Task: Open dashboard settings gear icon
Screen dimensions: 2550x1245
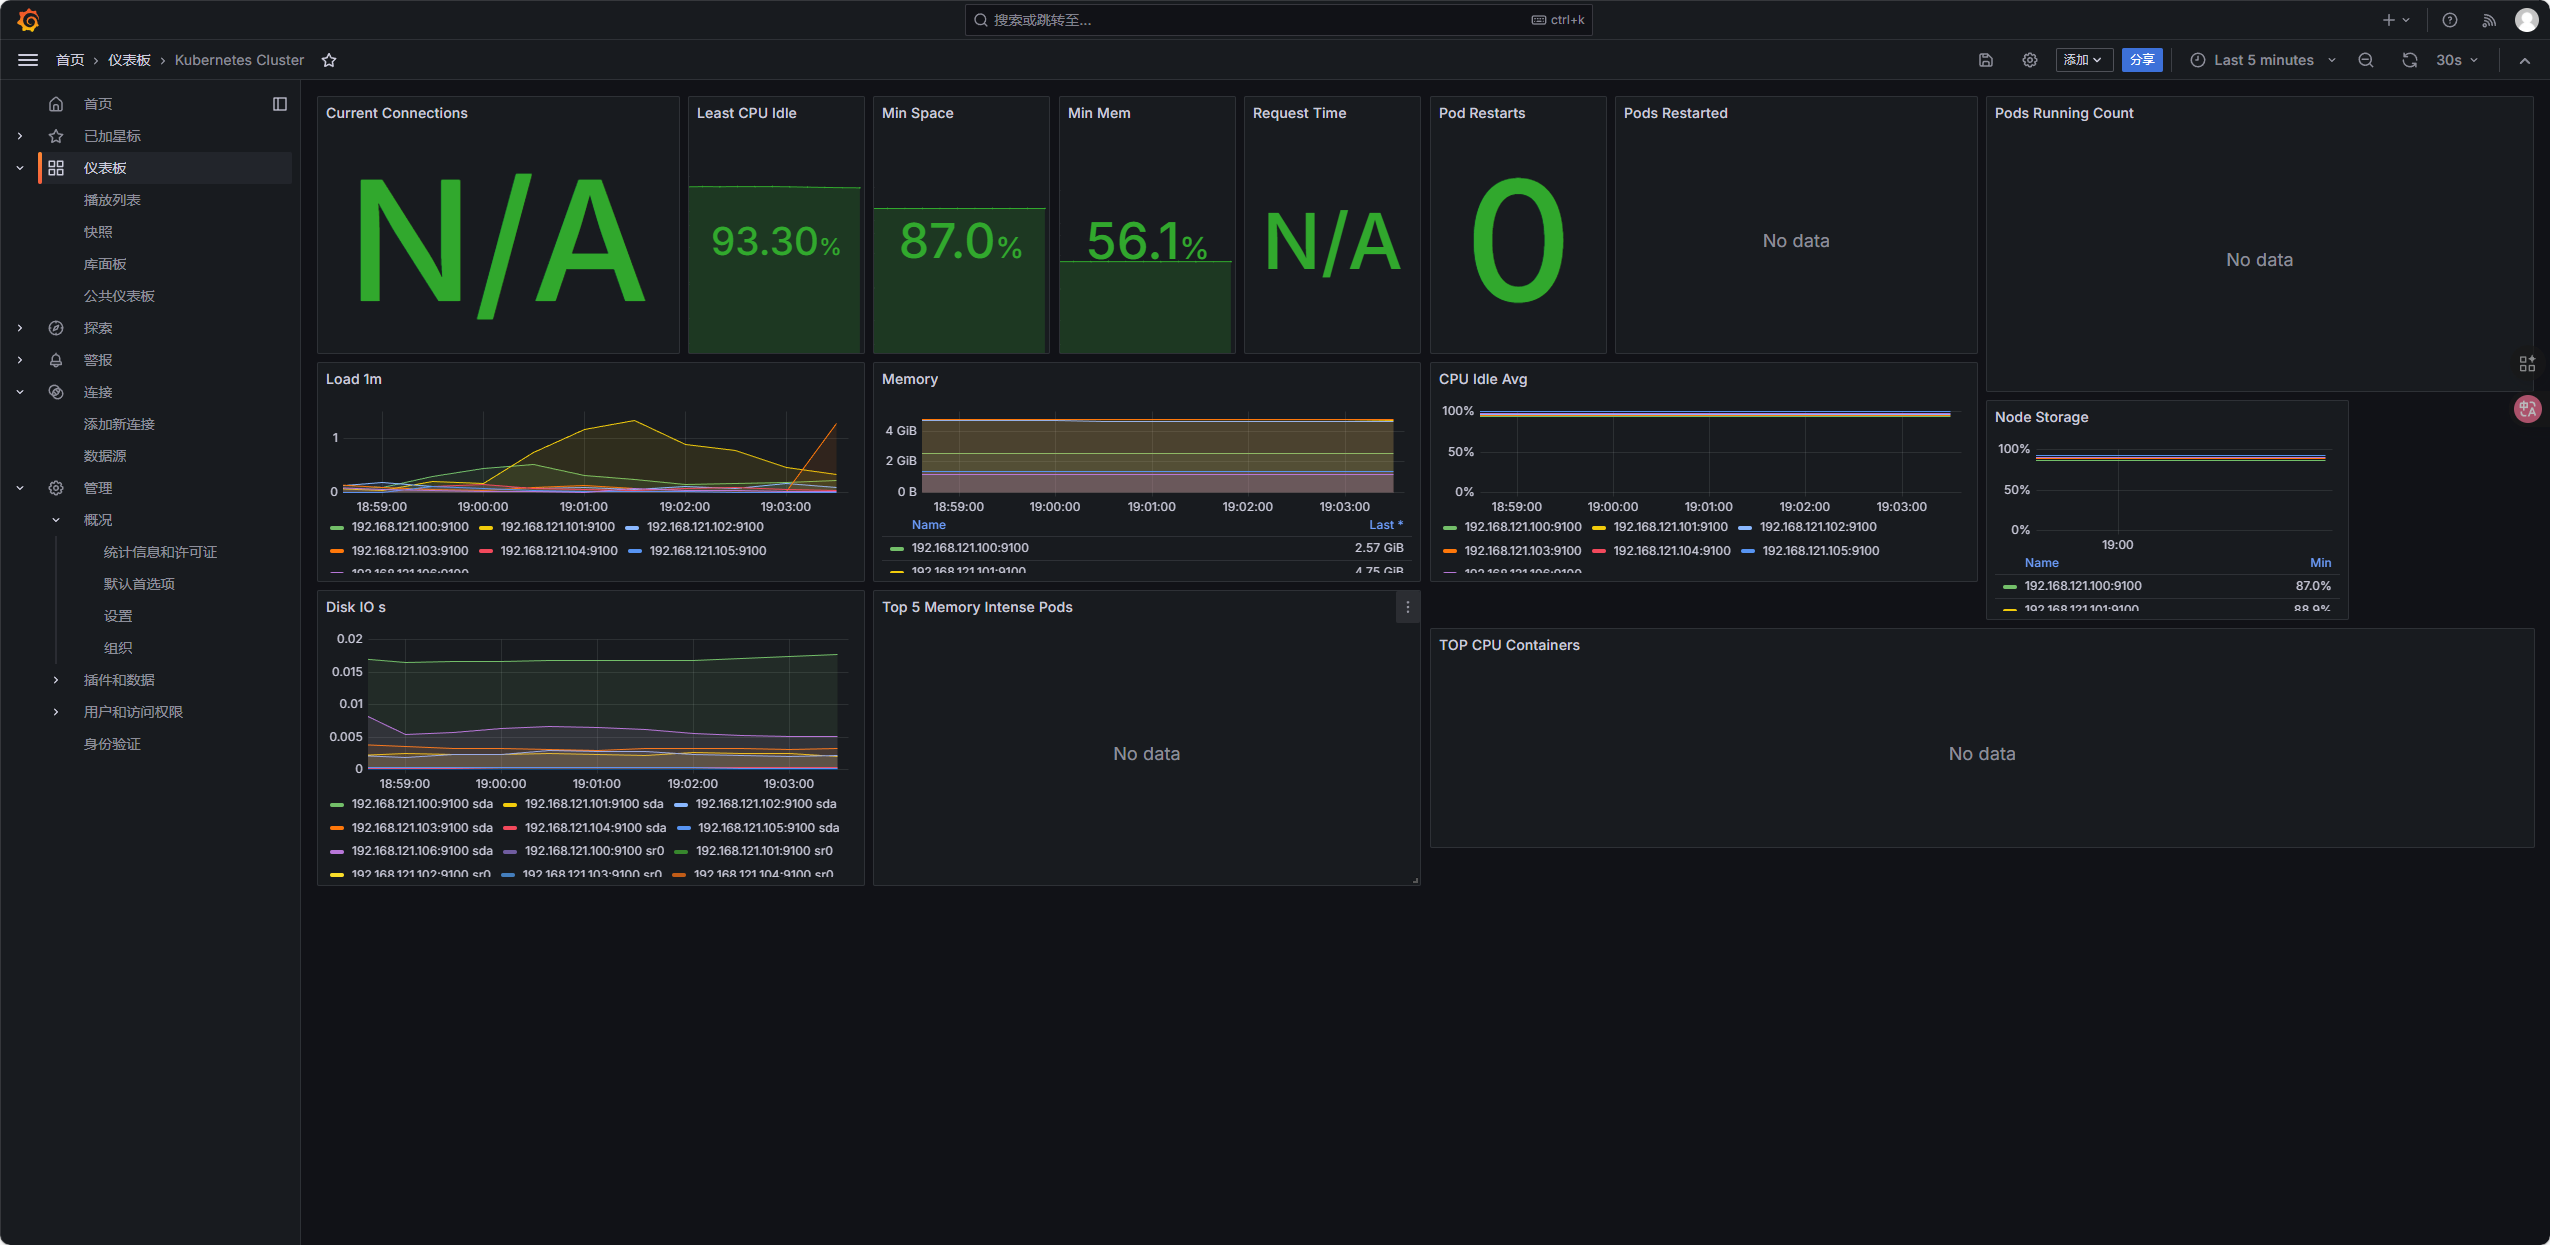Action: pyautogui.click(x=2030, y=60)
